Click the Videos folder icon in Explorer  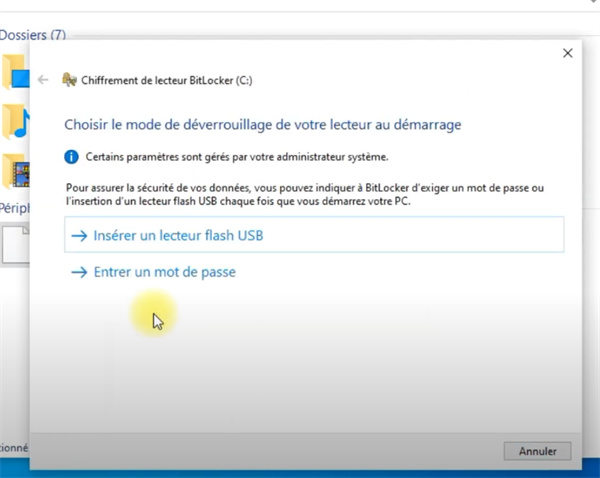(x=15, y=171)
